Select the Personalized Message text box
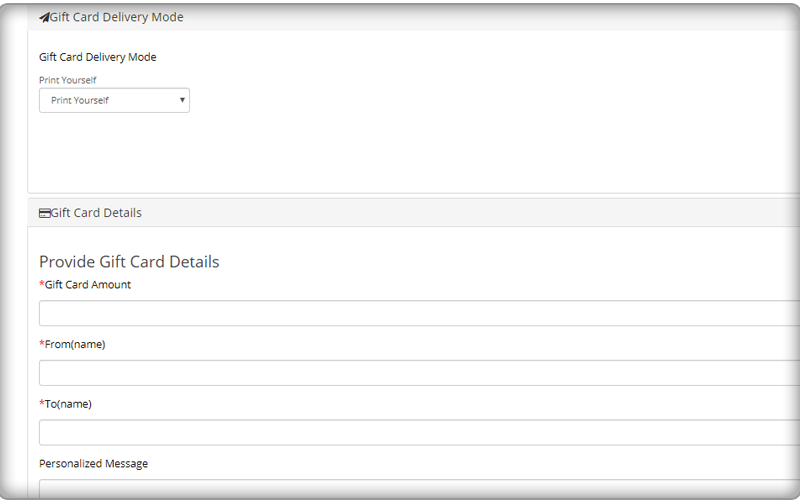 coord(419,488)
